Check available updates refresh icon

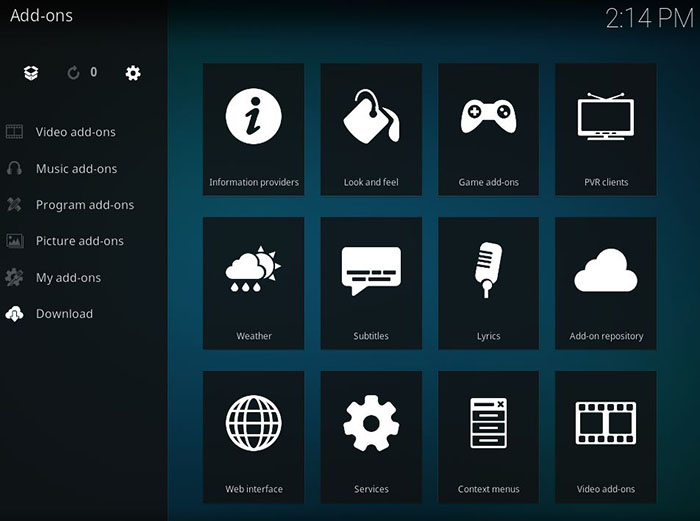tap(73, 73)
